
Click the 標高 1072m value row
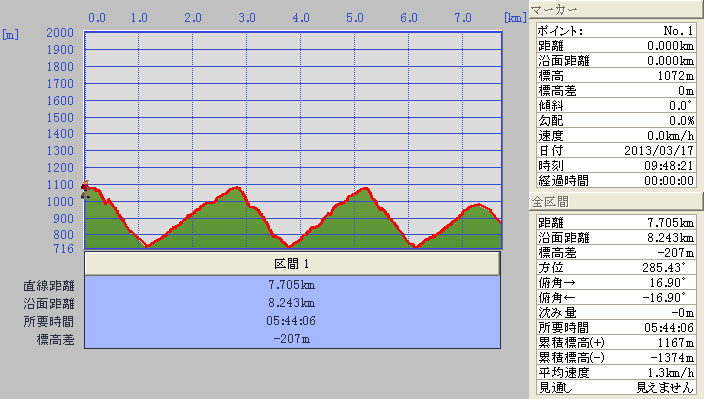tap(616, 75)
